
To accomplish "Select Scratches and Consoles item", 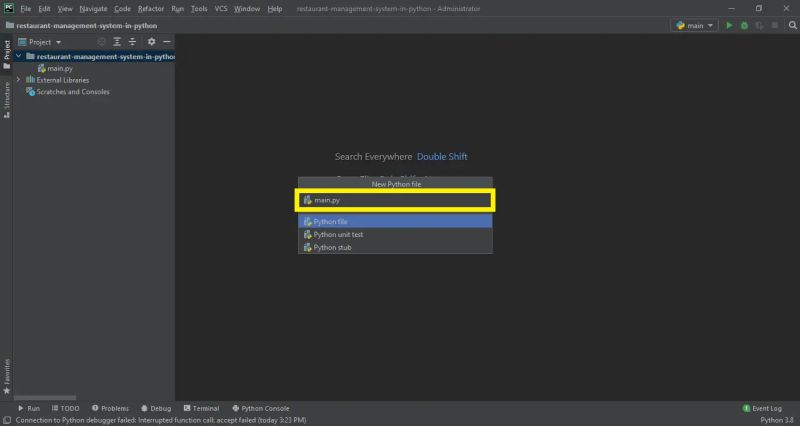I will [x=68, y=92].
